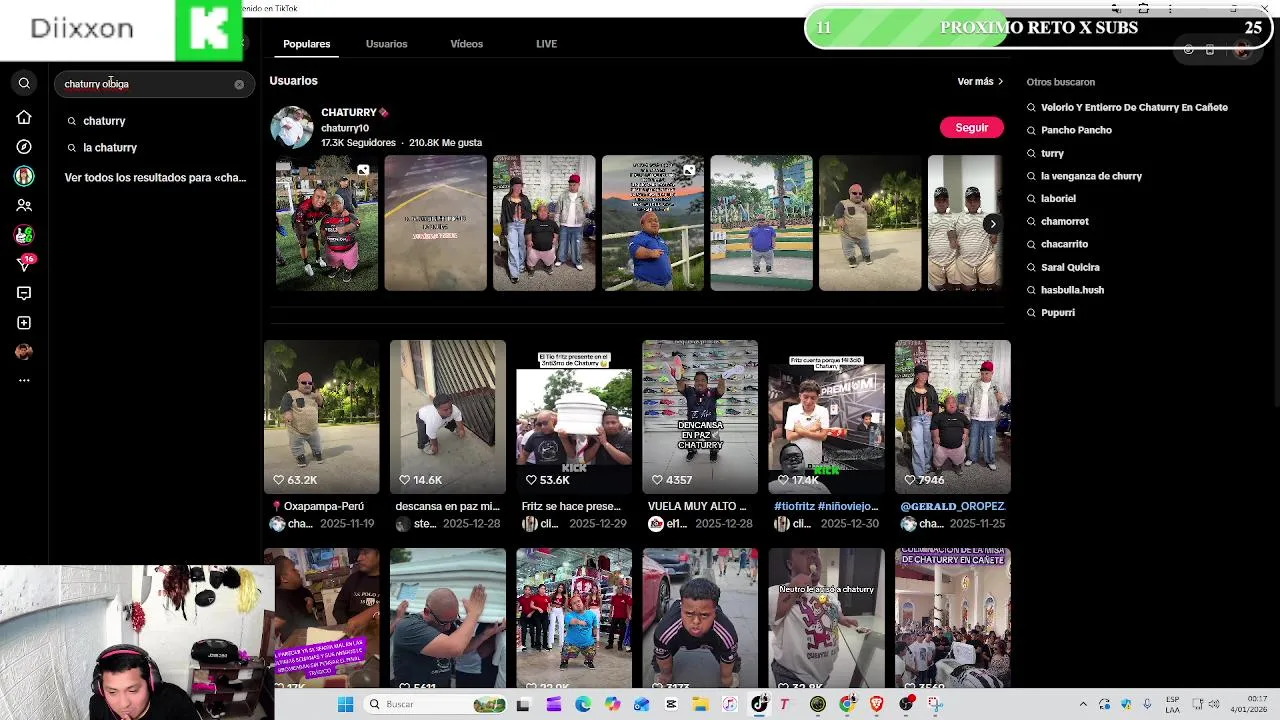Screen dimensions: 1280x720
Task: Open the 'Neutro le ayudó a chaturry' video
Action: coord(826,617)
